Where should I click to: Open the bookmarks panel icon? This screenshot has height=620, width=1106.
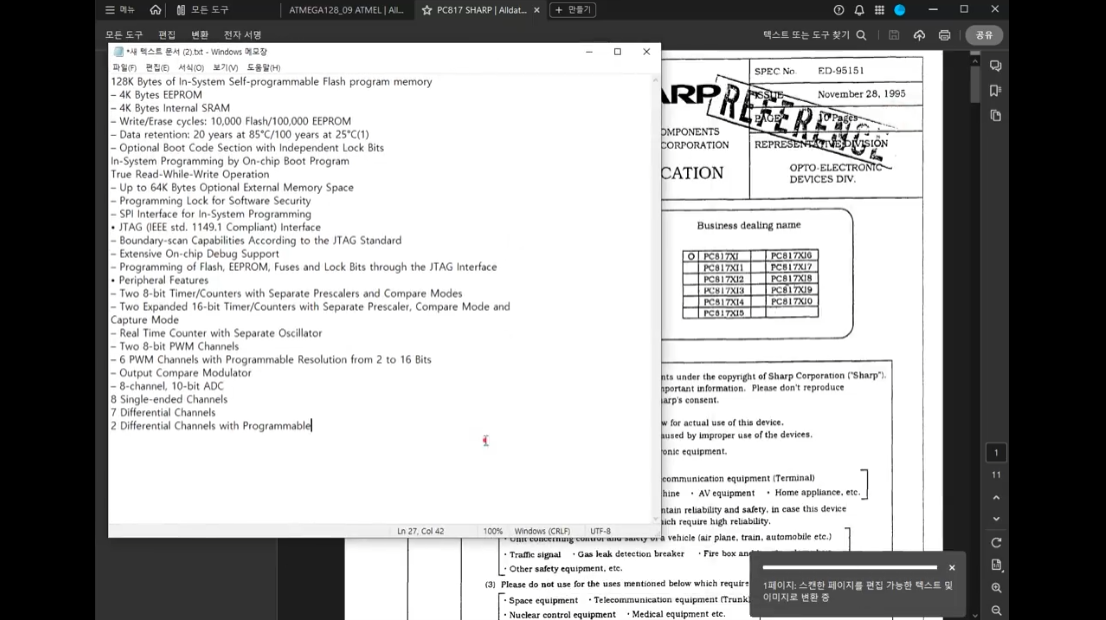tap(996, 90)
